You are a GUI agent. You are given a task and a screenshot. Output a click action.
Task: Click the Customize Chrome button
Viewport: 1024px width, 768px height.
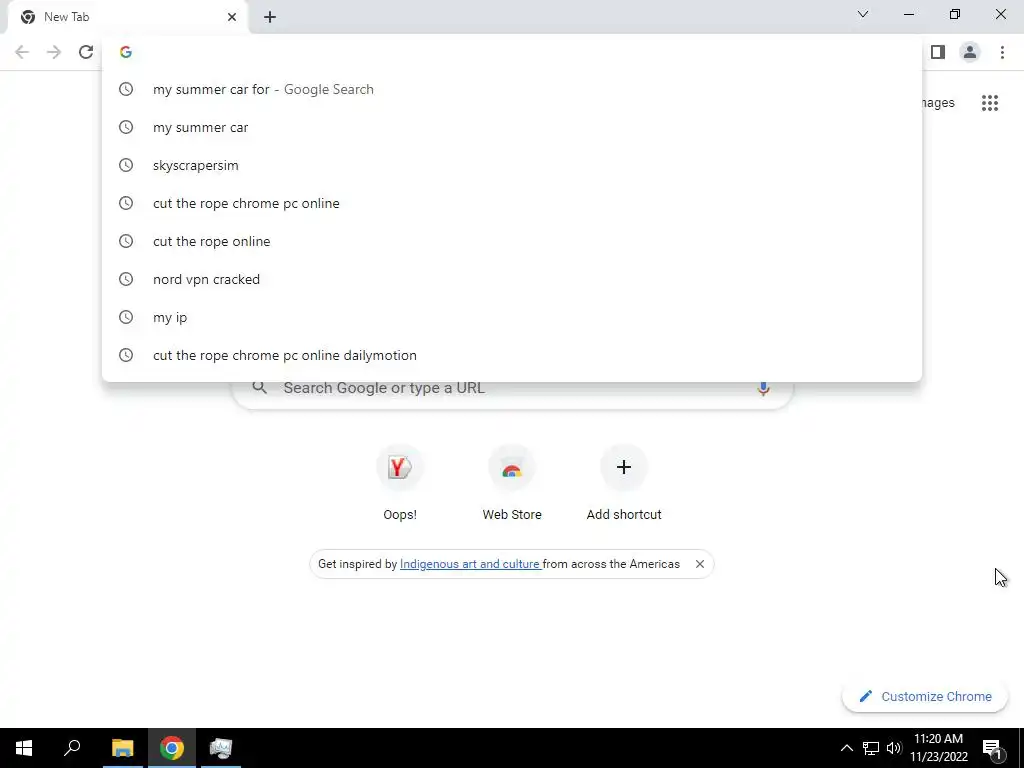pos(925,696)
